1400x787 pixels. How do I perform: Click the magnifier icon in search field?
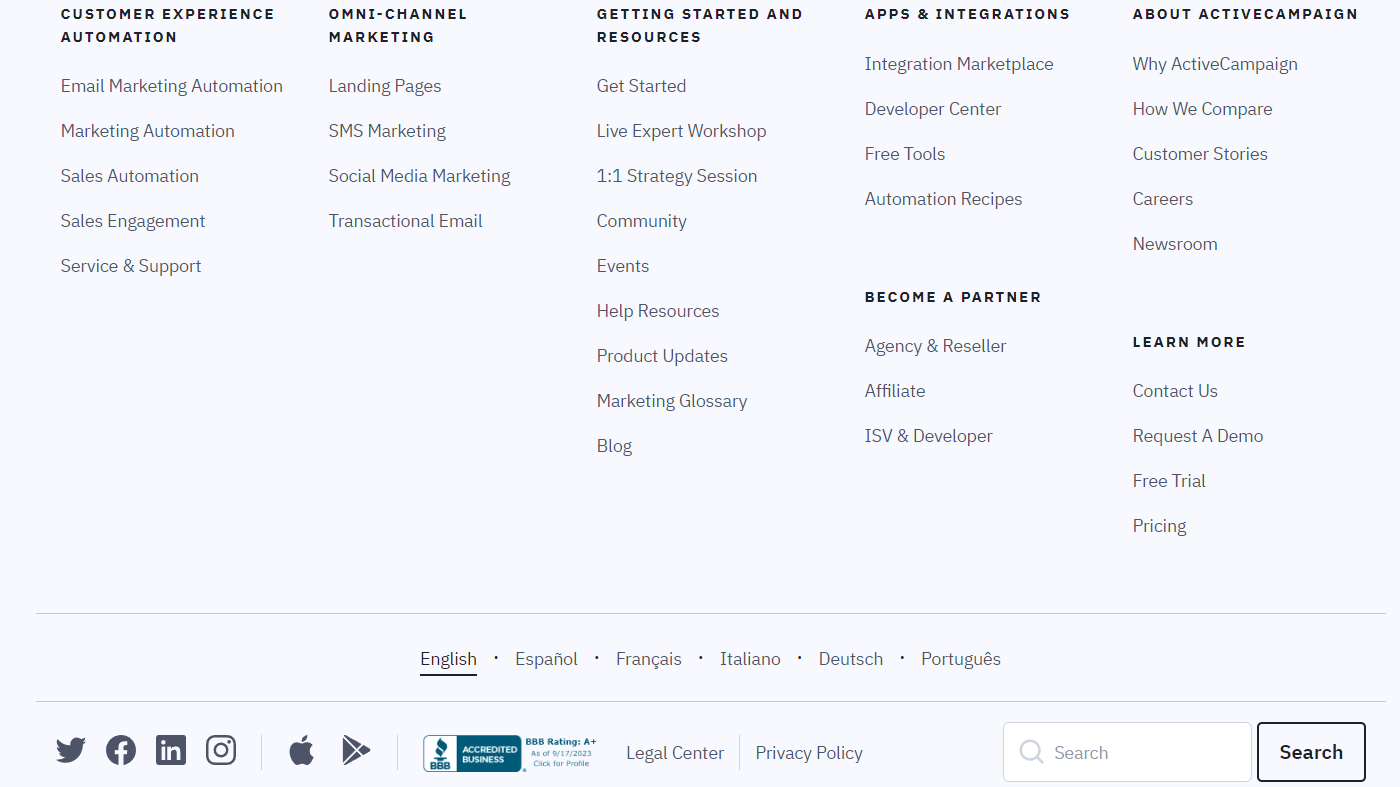[1031, 752]
